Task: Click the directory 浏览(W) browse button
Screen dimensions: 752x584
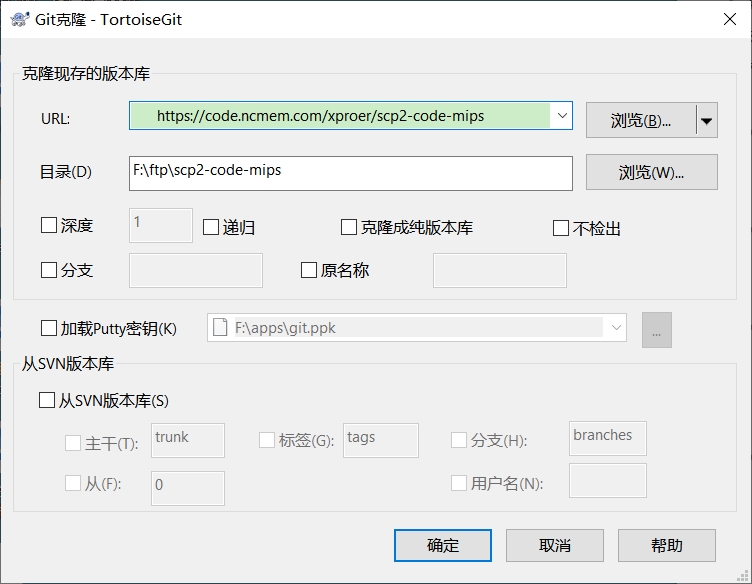Action: click(x=651, y=172)
